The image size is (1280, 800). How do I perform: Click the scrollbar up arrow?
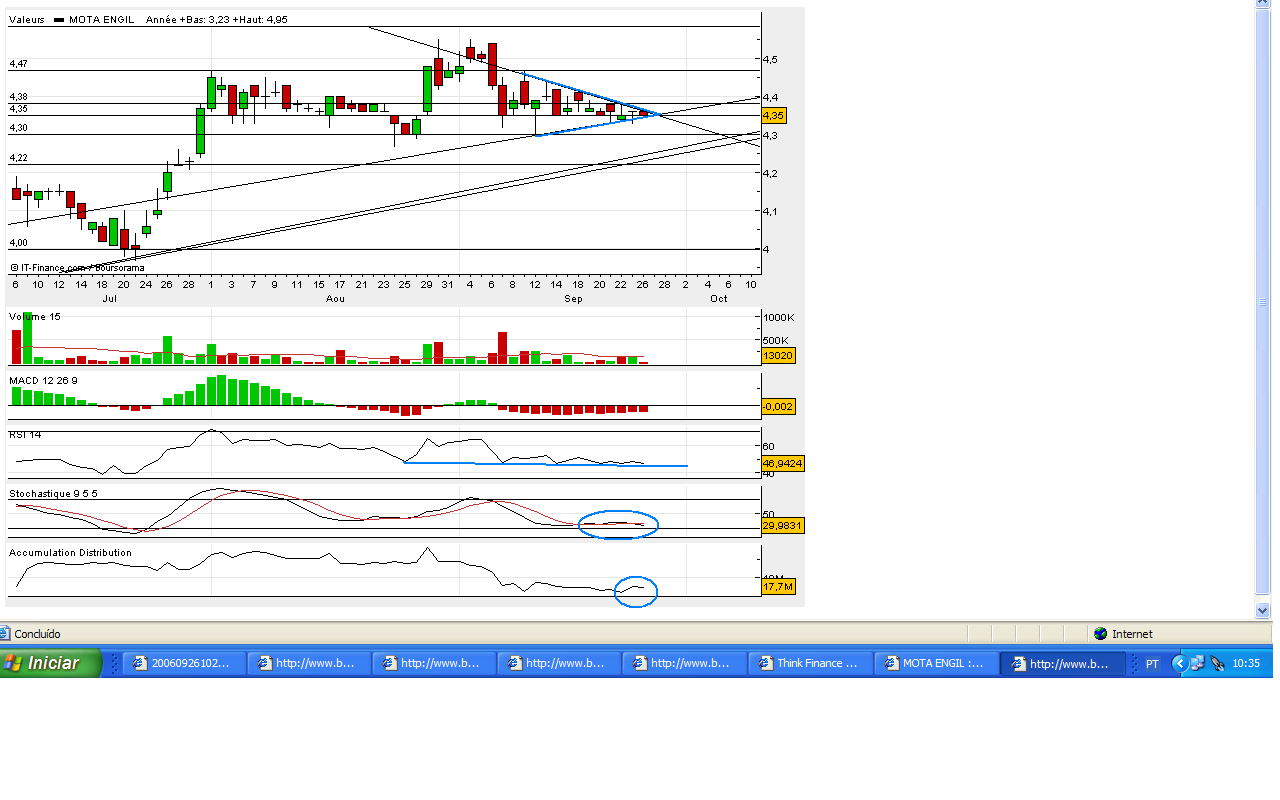click(1263, 4)
